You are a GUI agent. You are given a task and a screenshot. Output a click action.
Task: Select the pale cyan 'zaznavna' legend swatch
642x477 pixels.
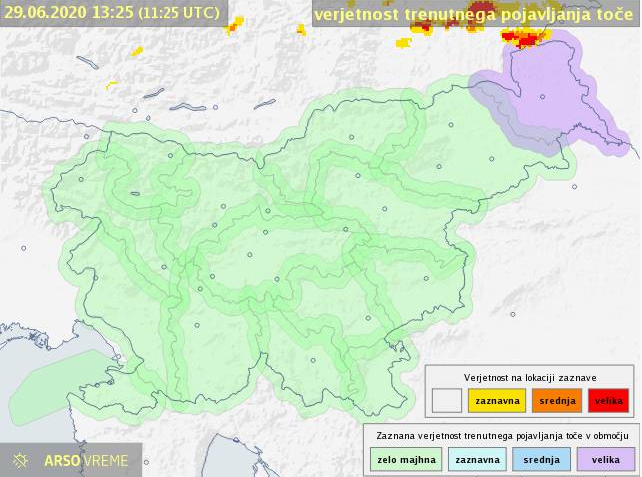click(476, 459)
